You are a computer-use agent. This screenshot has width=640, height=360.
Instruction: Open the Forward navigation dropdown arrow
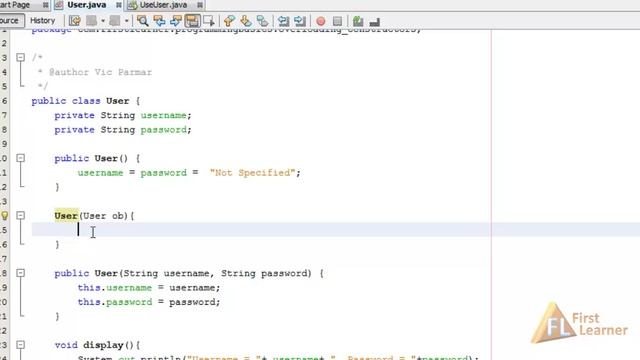[127, 20]
